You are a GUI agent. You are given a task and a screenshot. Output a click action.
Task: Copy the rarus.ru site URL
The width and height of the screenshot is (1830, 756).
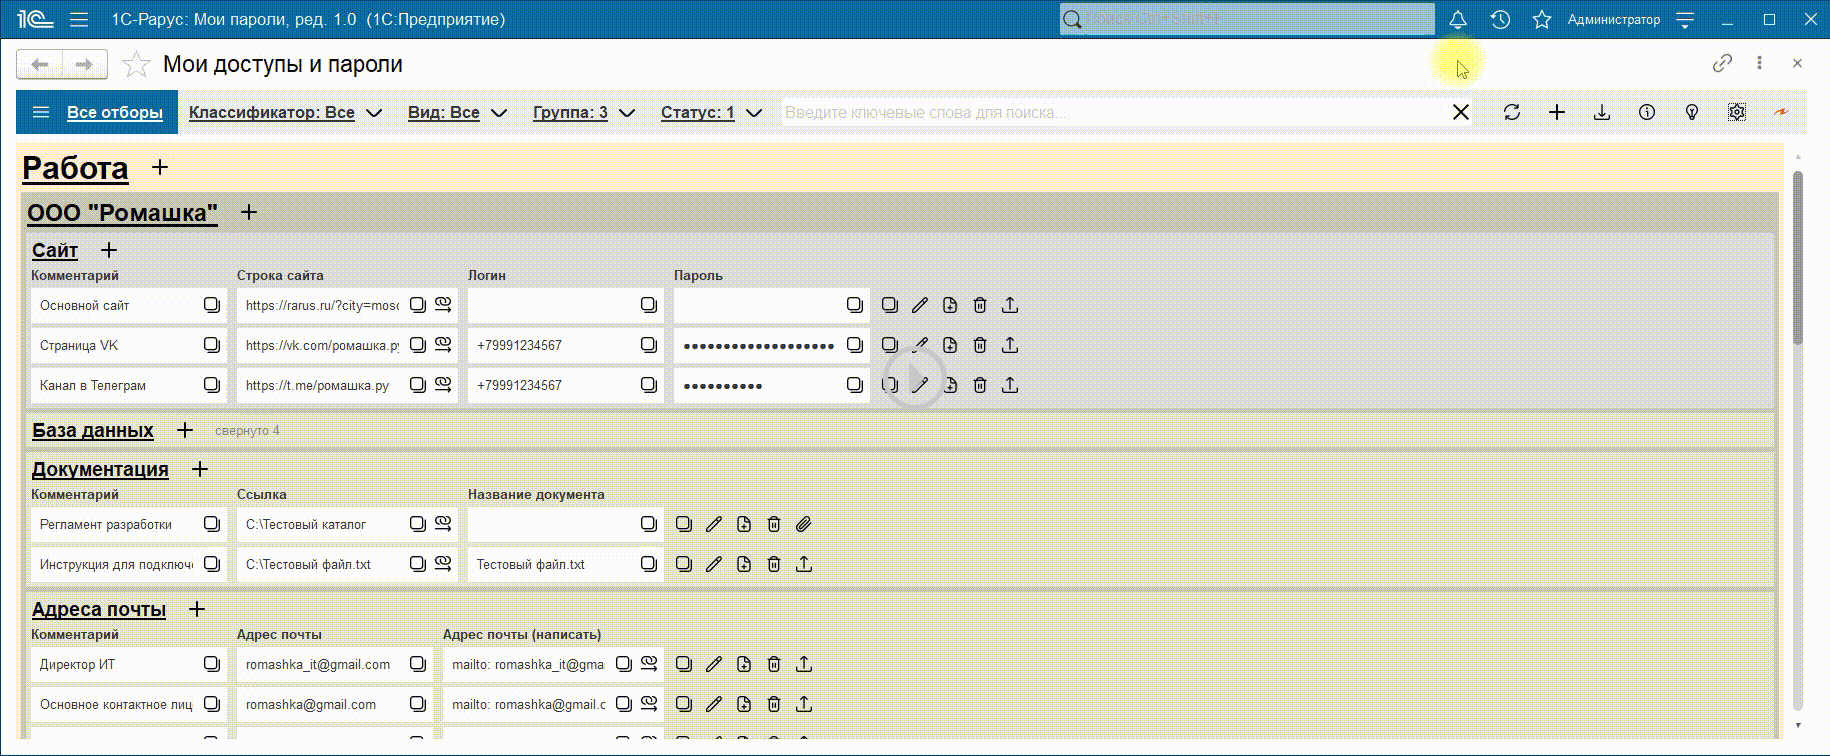(417, 305)
